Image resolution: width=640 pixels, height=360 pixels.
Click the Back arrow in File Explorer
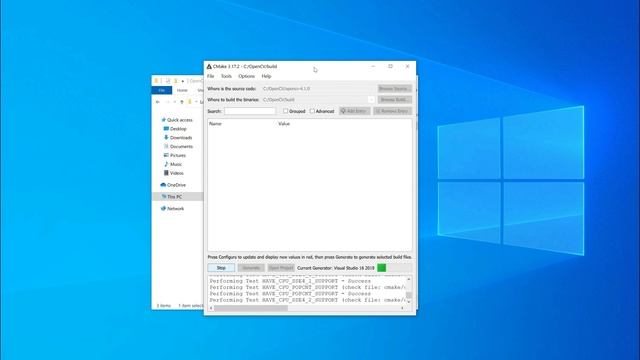pos(158,102)
